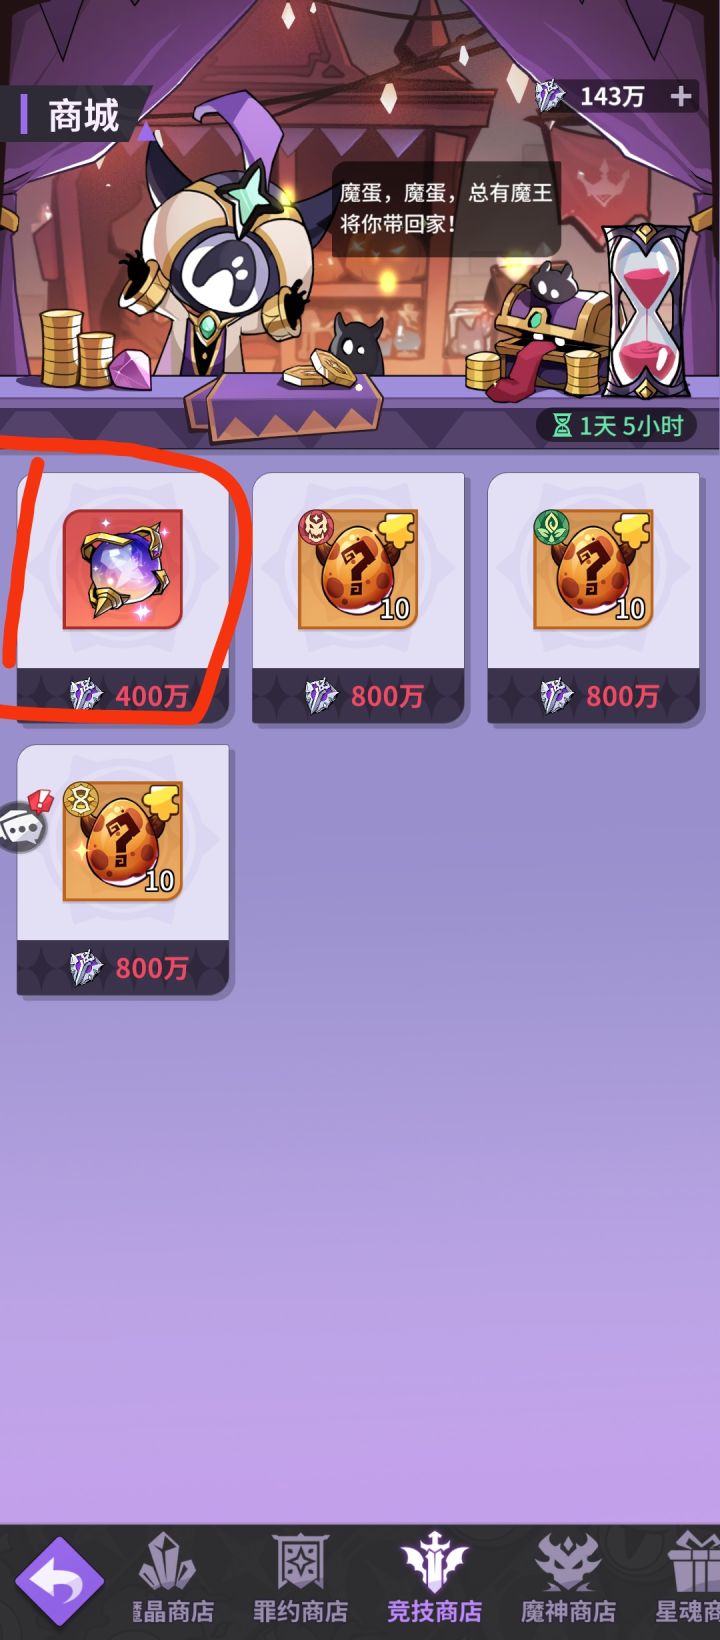Select the circled cosmic orb item icon

[123, 569]
